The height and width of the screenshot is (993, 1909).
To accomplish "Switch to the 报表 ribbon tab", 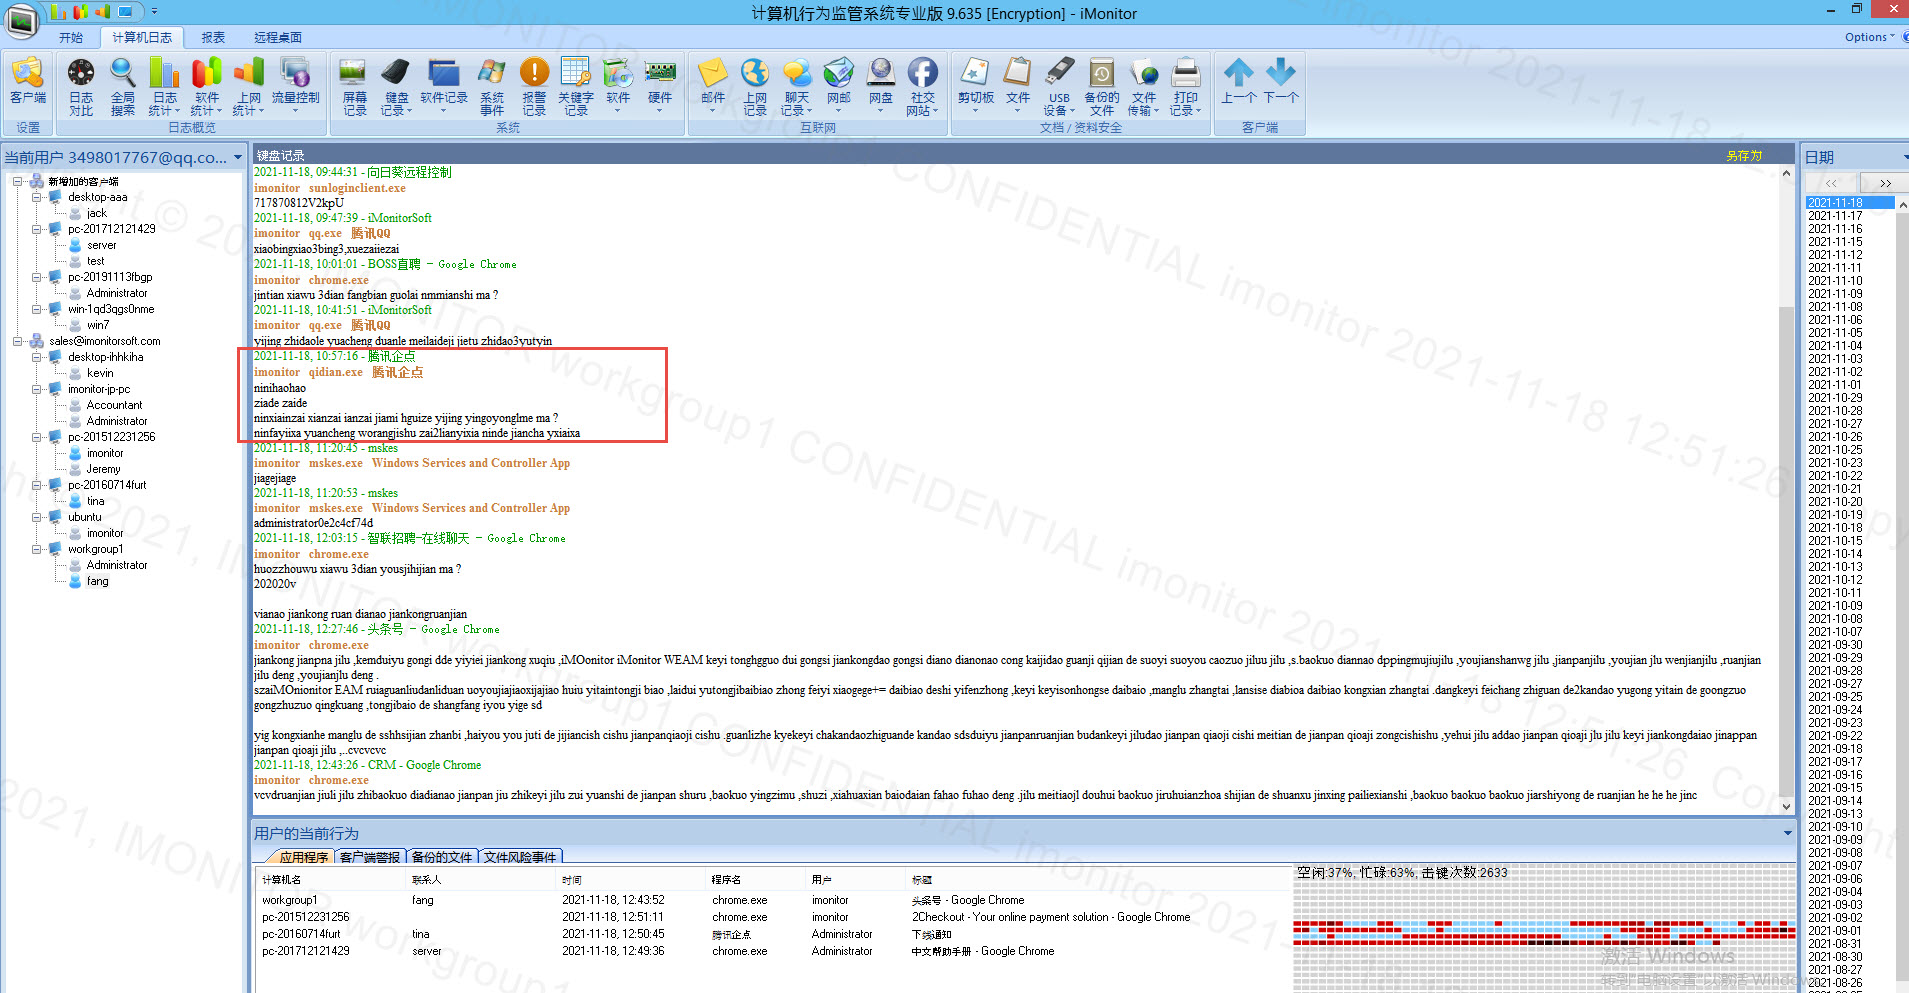I will point(213,37).
